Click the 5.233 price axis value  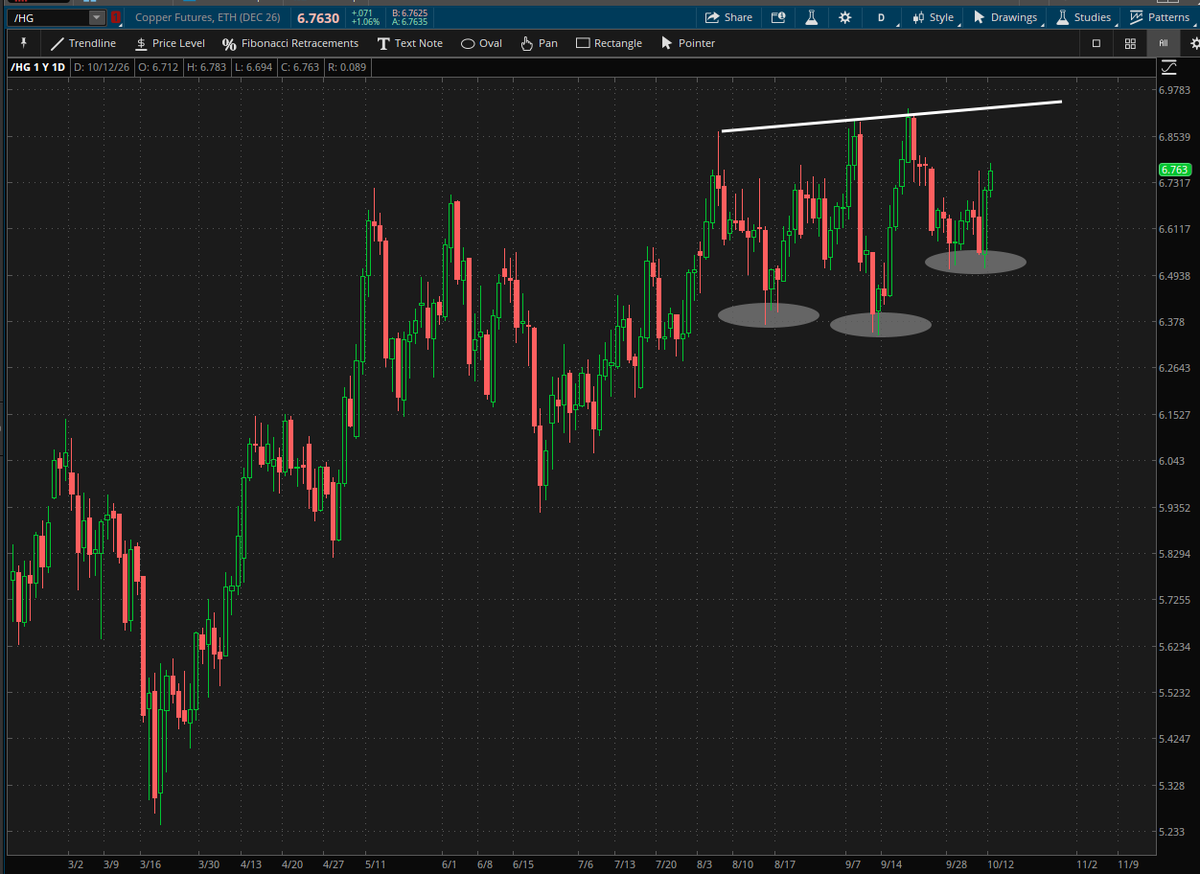coord(1171,832)
